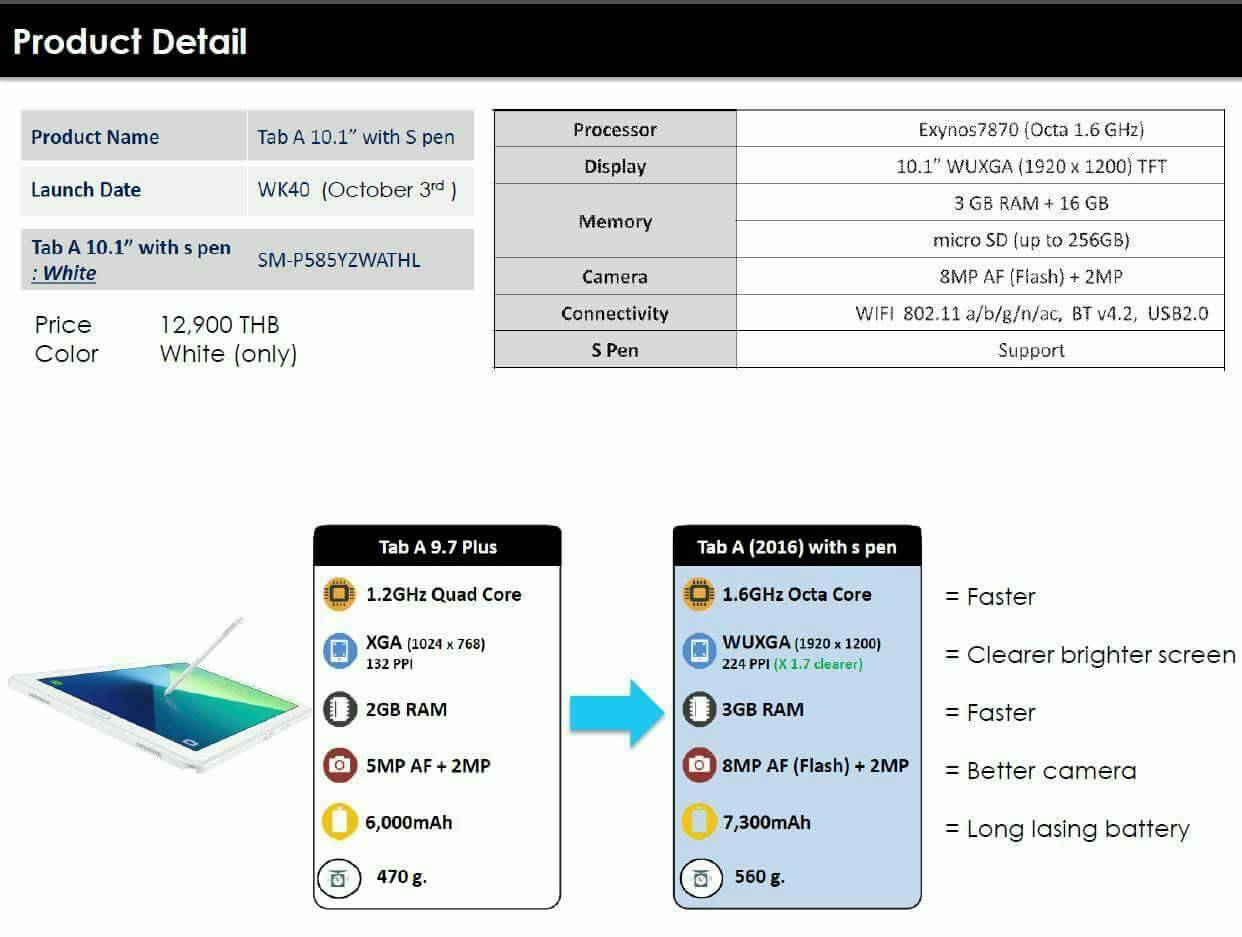The image size is (1242, 937).
Task: Click the "WUXGA (1920 x 1200)" text in the blue card
Action: coord(802,643)
